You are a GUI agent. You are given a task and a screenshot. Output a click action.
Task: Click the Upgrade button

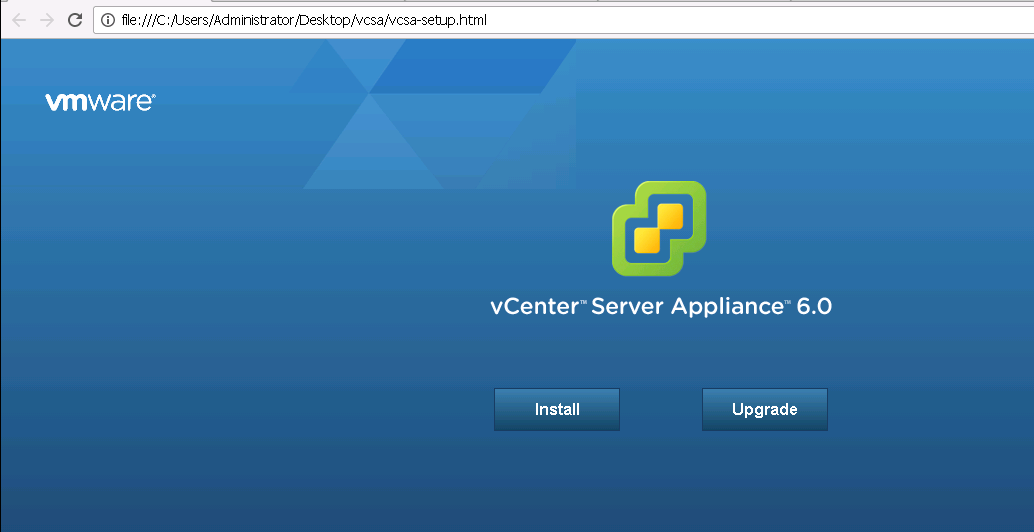pyautogui.click(x=764, y=409)
